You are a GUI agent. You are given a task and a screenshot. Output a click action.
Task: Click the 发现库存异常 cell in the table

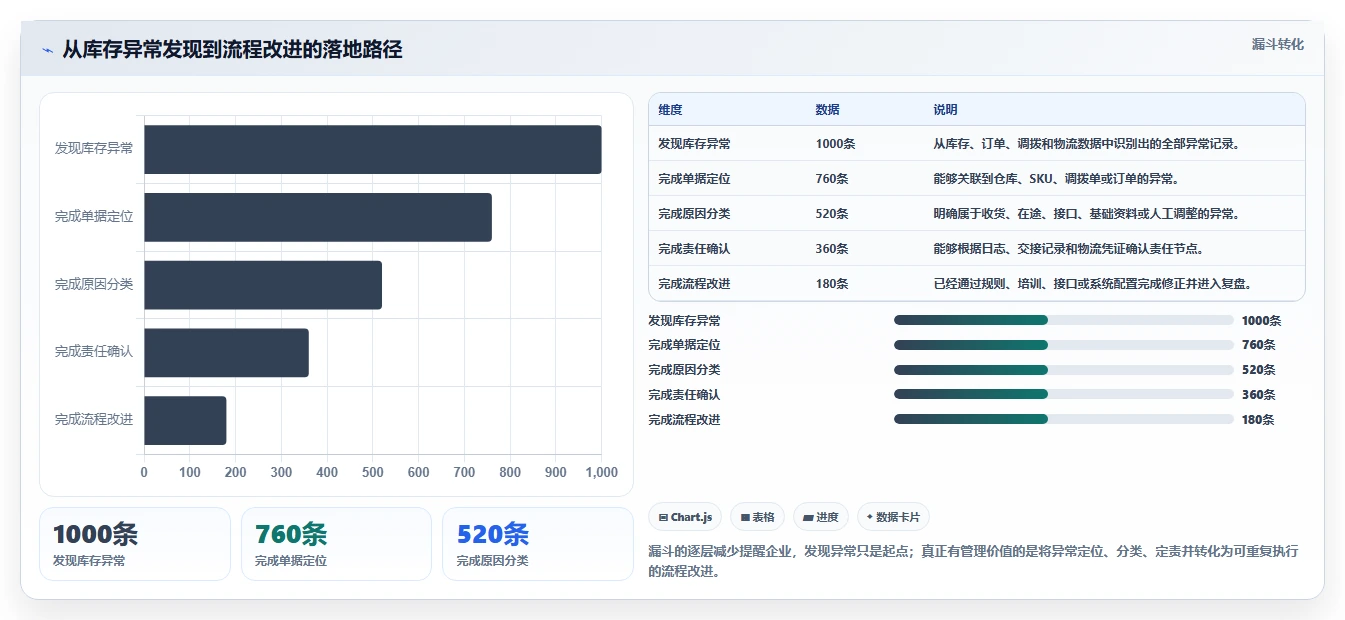[694, 144]
